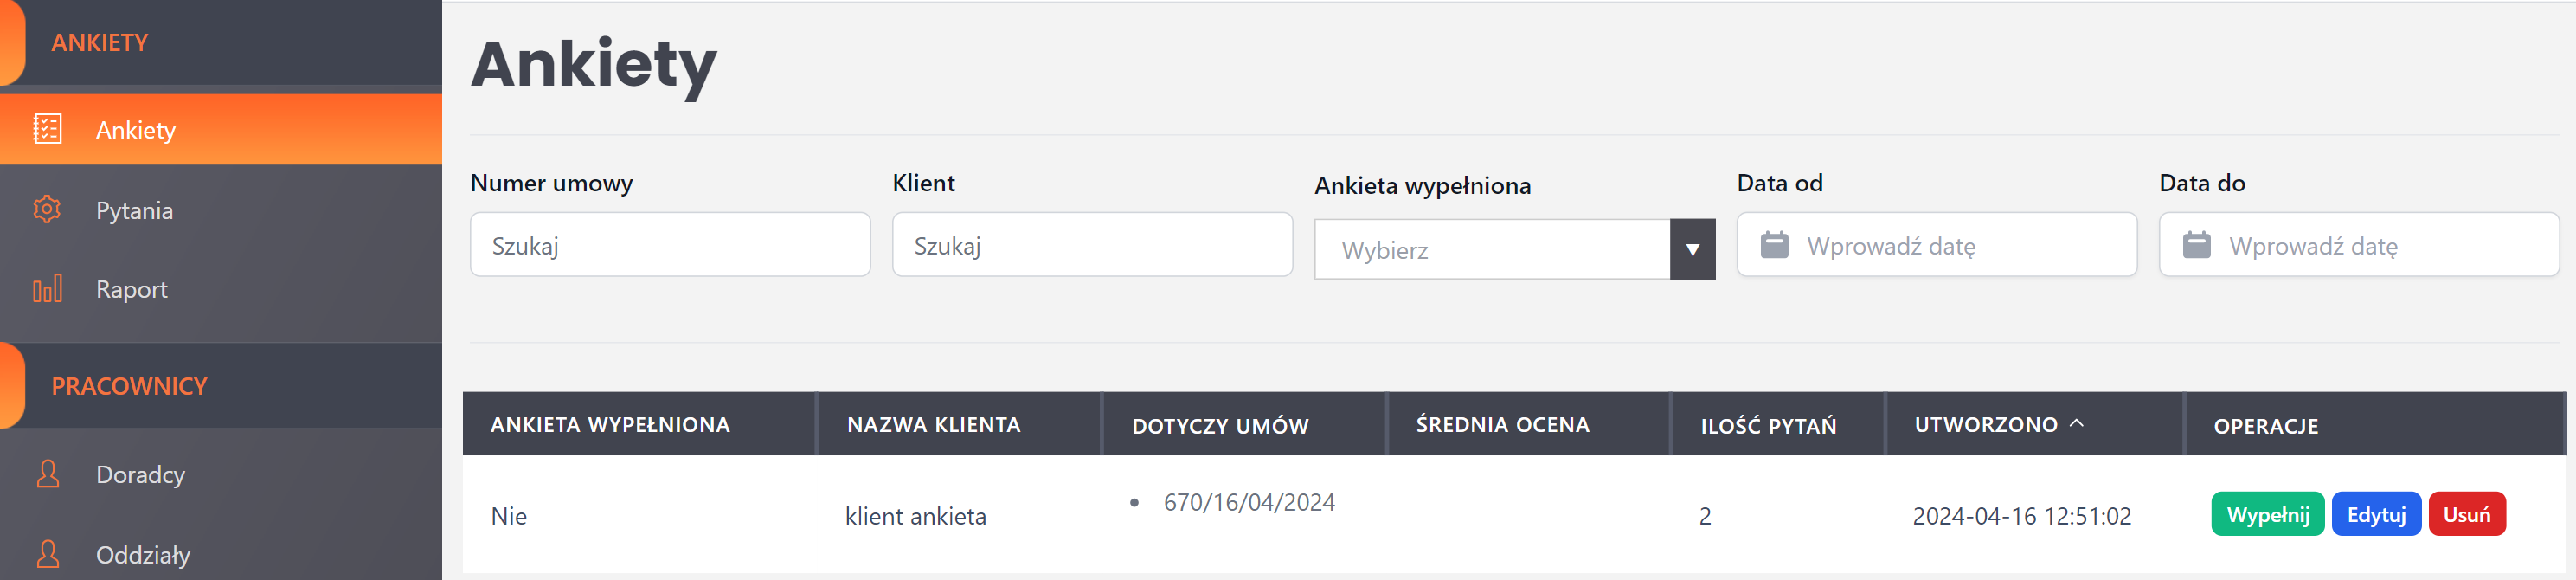Screen dimensions: 2576x580
Task: Click calendar icon in Data do field
Action: (2196, 245)
